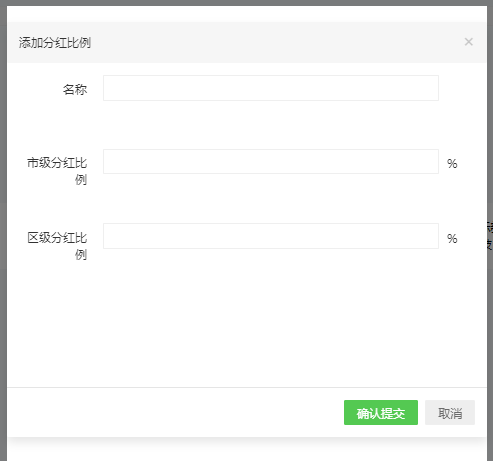Click the cut-off text at right edge

[490, 236]
